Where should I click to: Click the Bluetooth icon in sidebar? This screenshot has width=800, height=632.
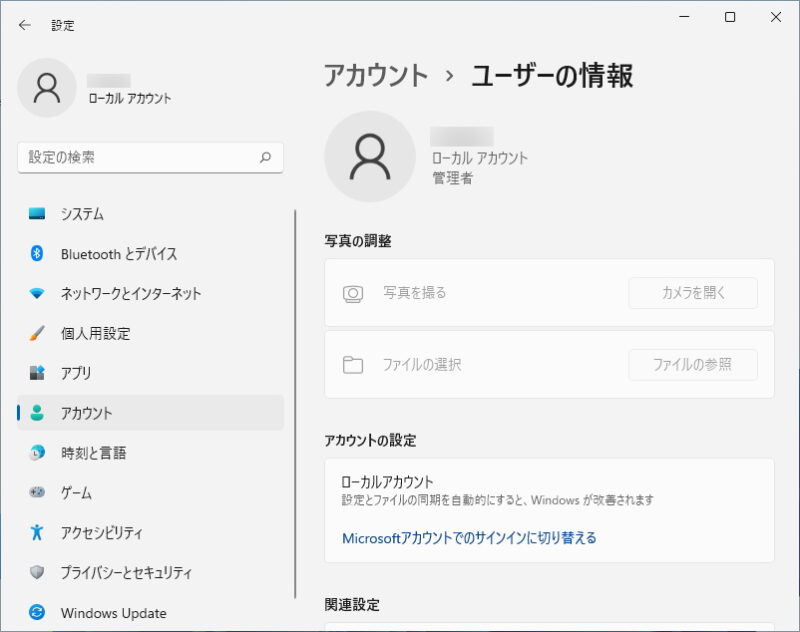click(x=37, y=254)
